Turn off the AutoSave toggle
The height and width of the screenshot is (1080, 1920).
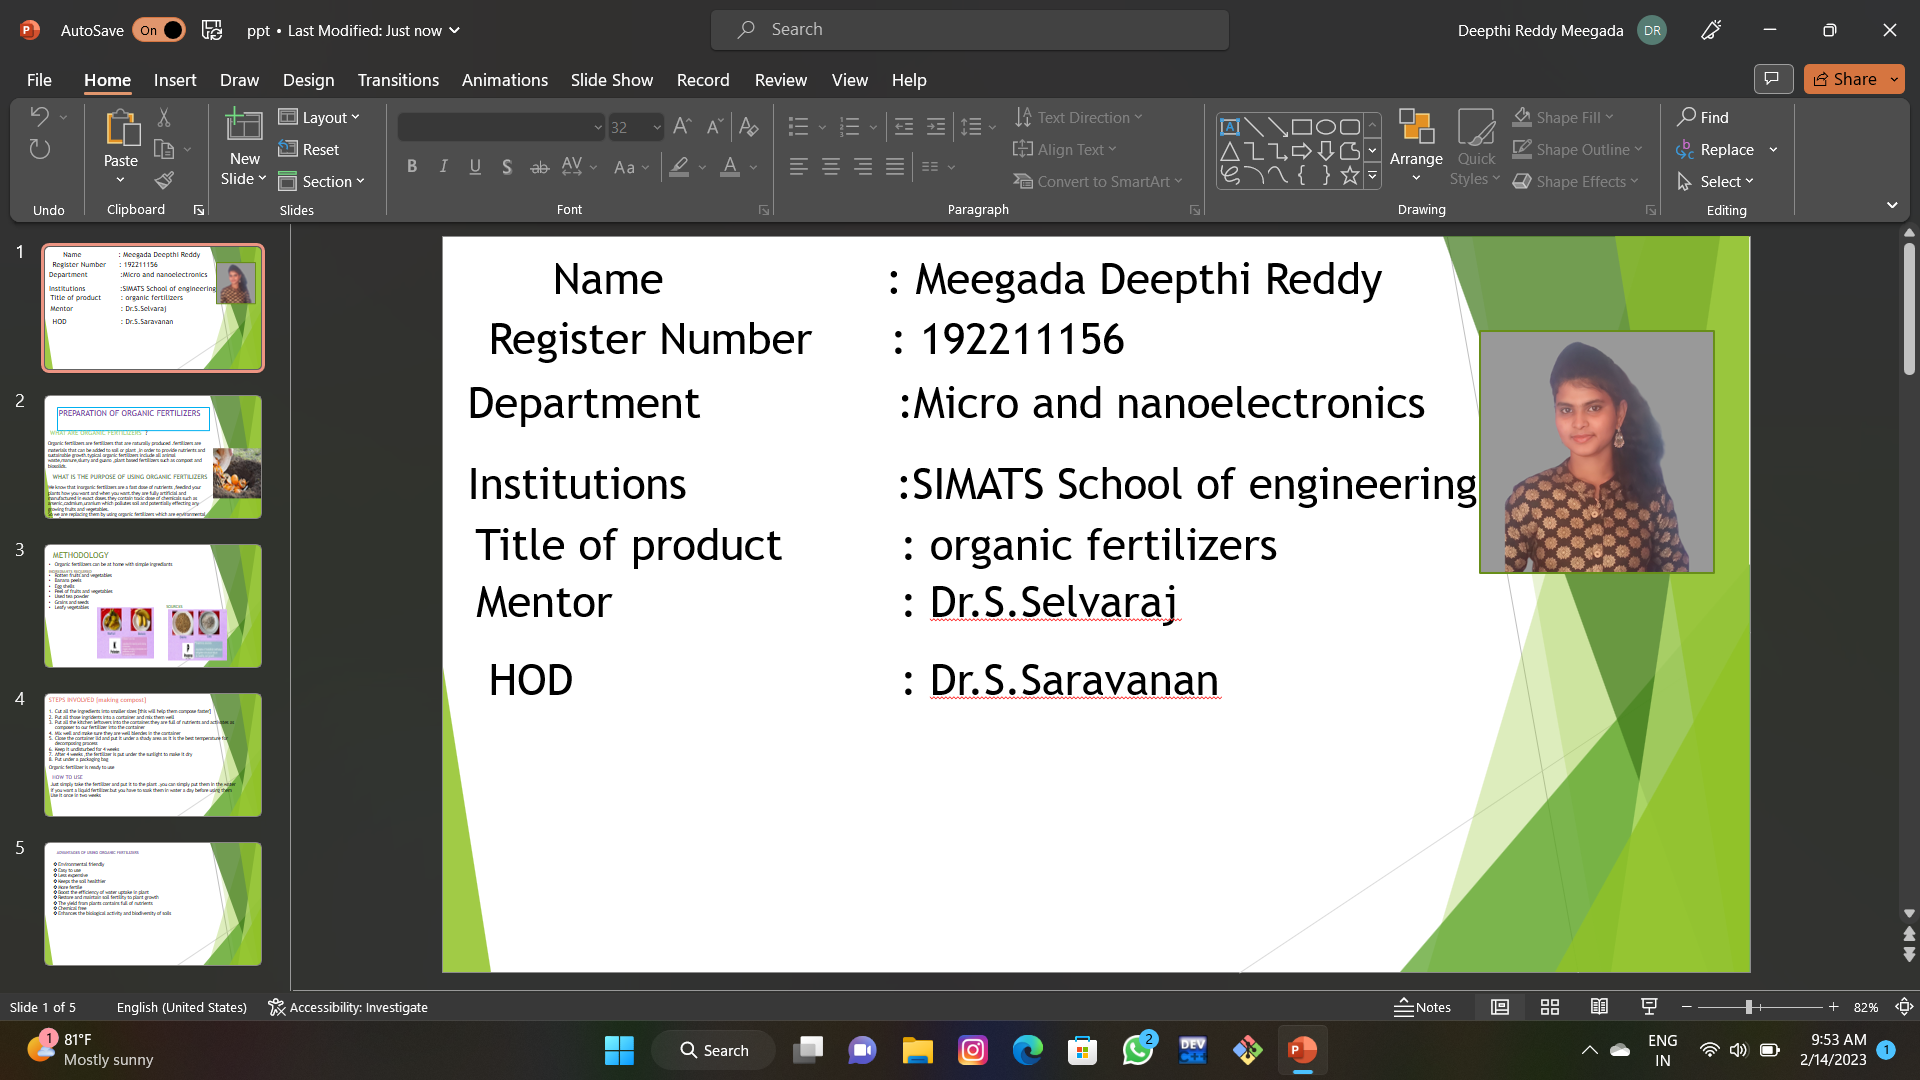click(x=158, y=30)
